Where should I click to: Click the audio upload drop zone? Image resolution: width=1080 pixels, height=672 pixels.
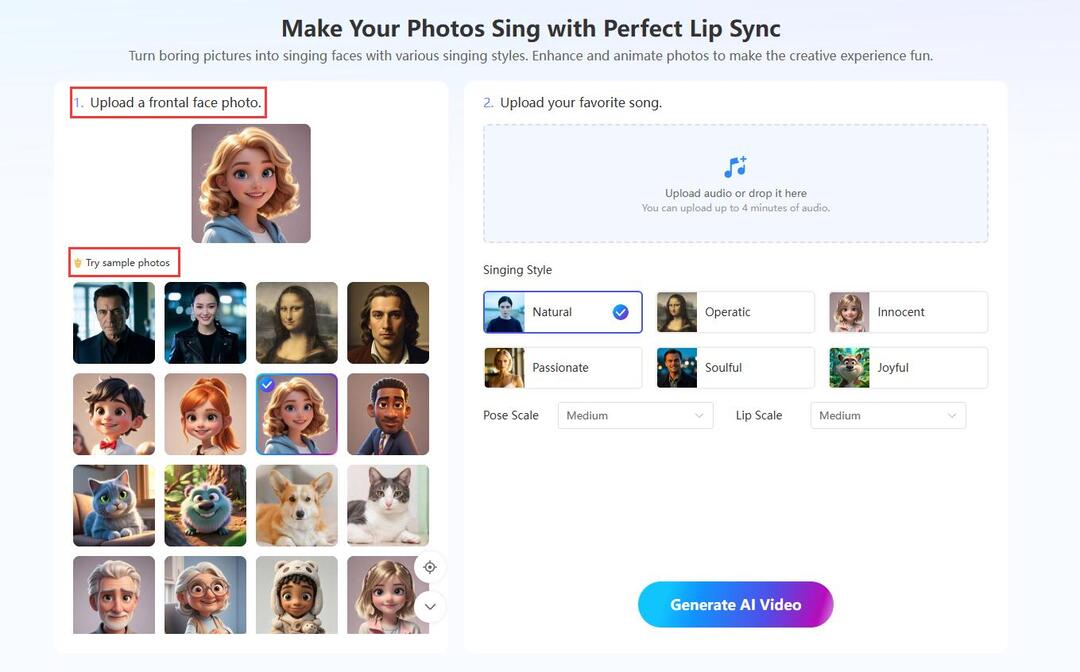(735, 183)
